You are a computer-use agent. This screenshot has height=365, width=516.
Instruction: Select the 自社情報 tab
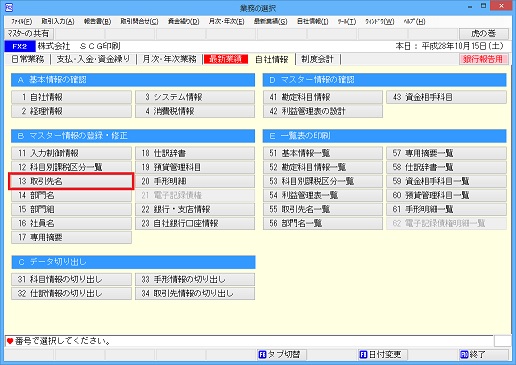click(271, 59)
